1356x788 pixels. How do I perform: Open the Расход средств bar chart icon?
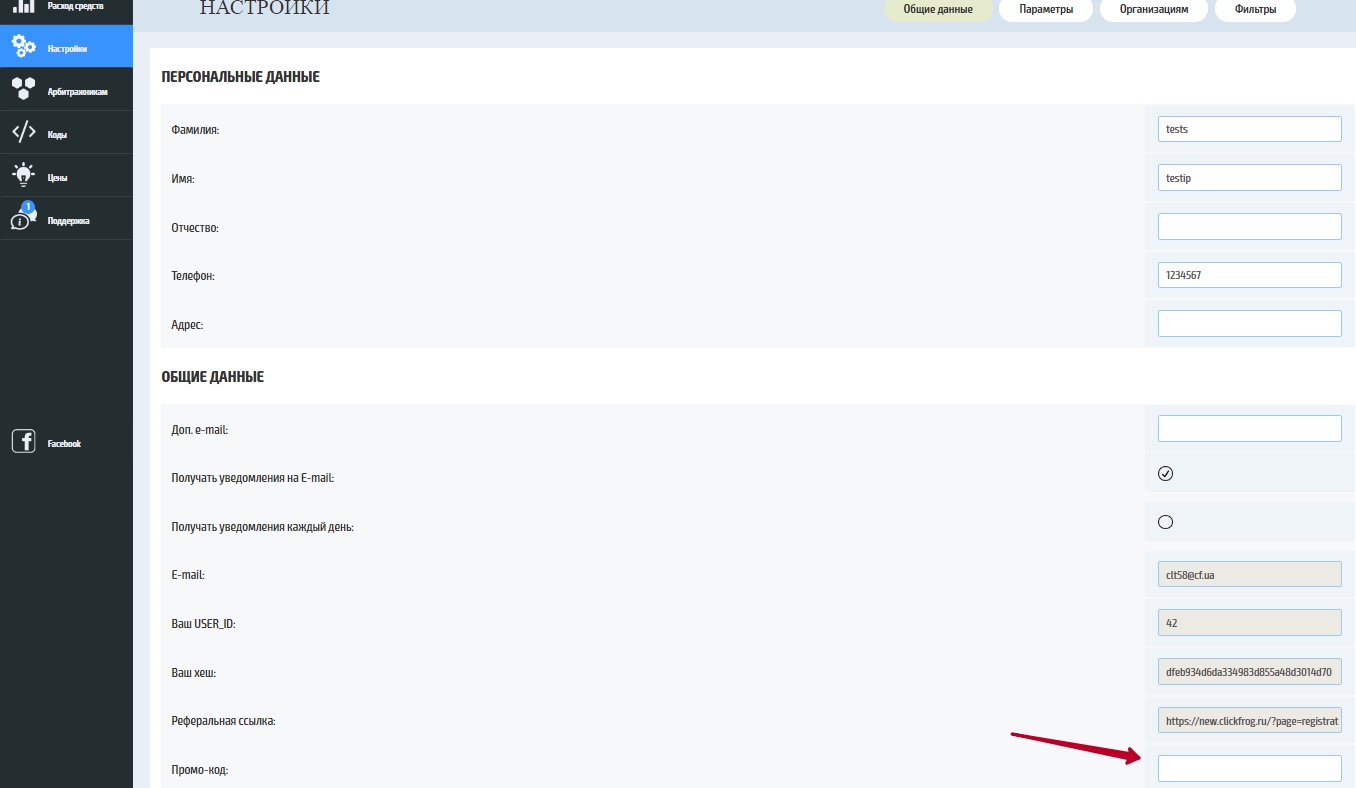(x=23, y=6)
